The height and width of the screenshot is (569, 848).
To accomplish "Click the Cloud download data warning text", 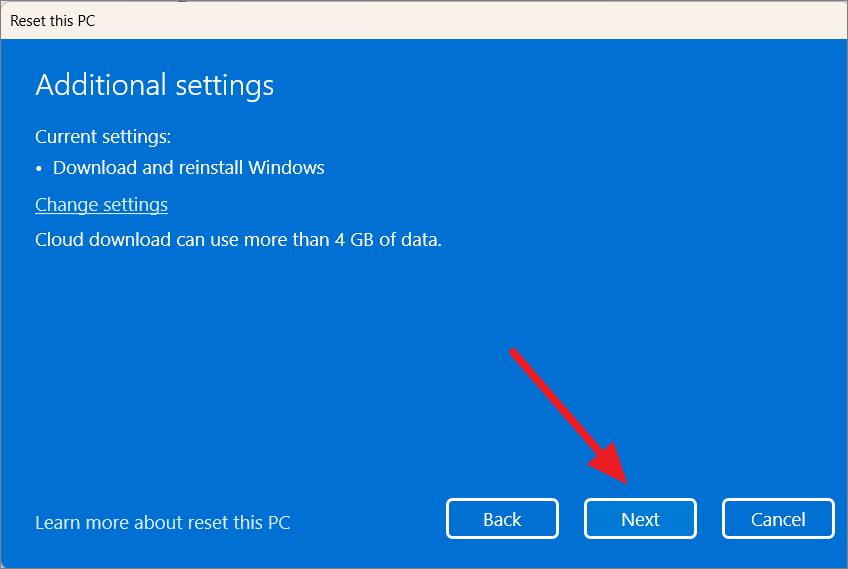I will [x=238, y=240].
